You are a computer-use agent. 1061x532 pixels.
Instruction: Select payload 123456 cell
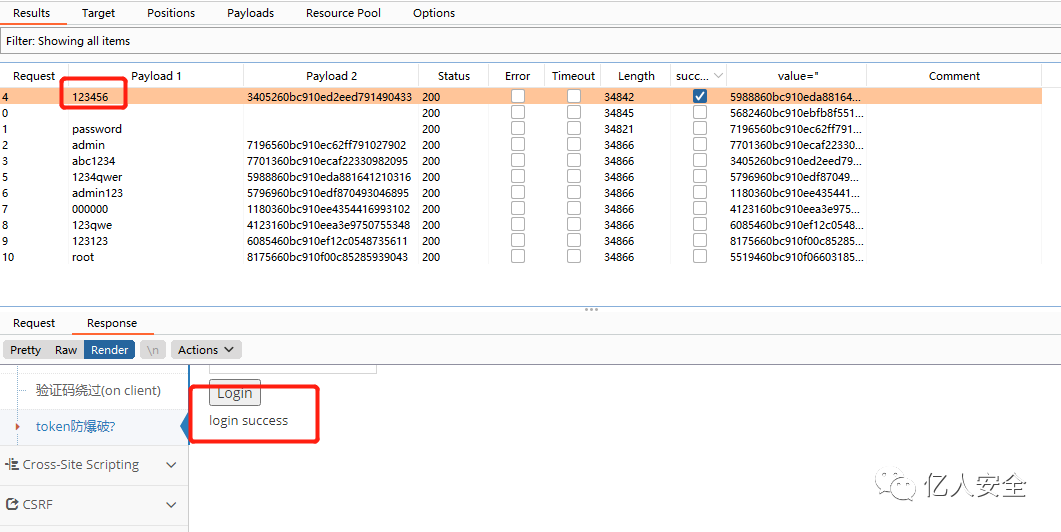point(91,97)
